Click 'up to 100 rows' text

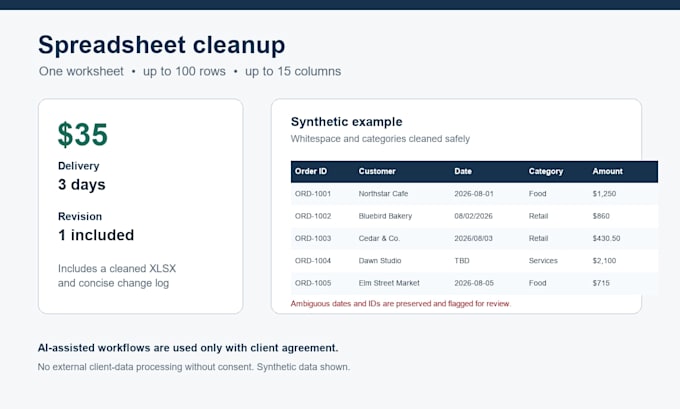pos(184,71)
